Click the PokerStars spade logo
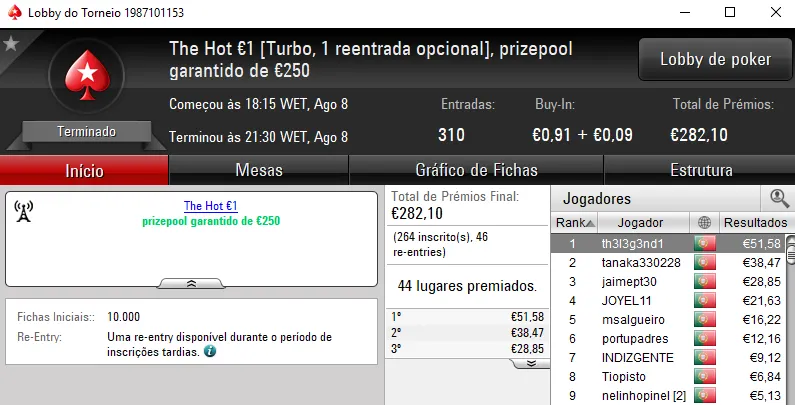This screenshot has width=795, height=405. click(x=86, y=77)
